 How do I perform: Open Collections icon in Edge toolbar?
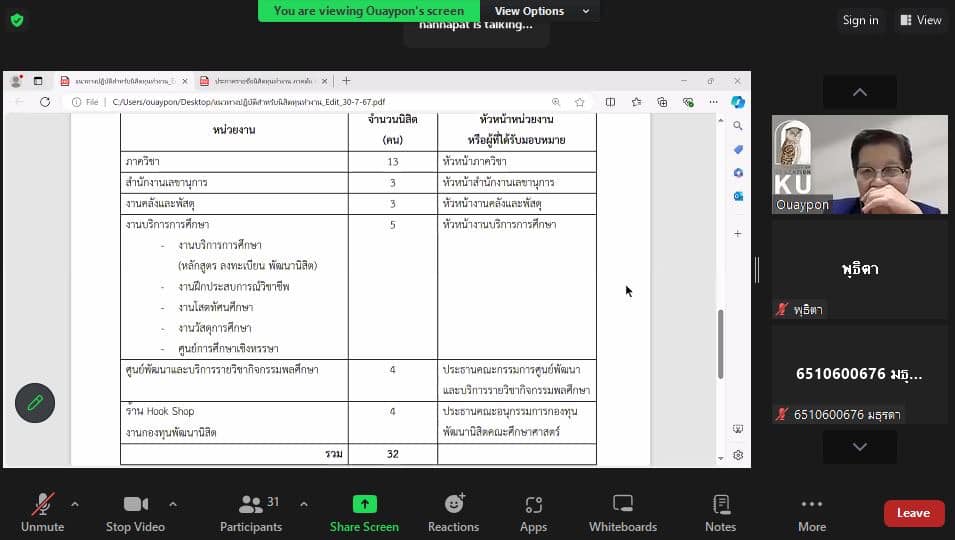click(662, 102)
